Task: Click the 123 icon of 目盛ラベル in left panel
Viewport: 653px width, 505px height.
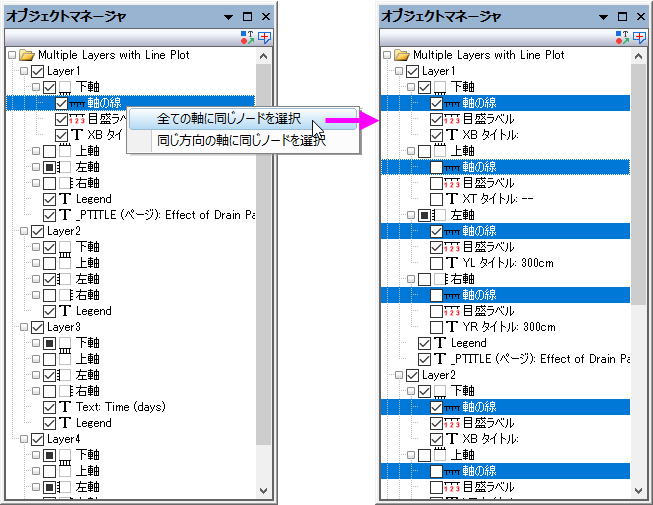Action: coord(77,119)
